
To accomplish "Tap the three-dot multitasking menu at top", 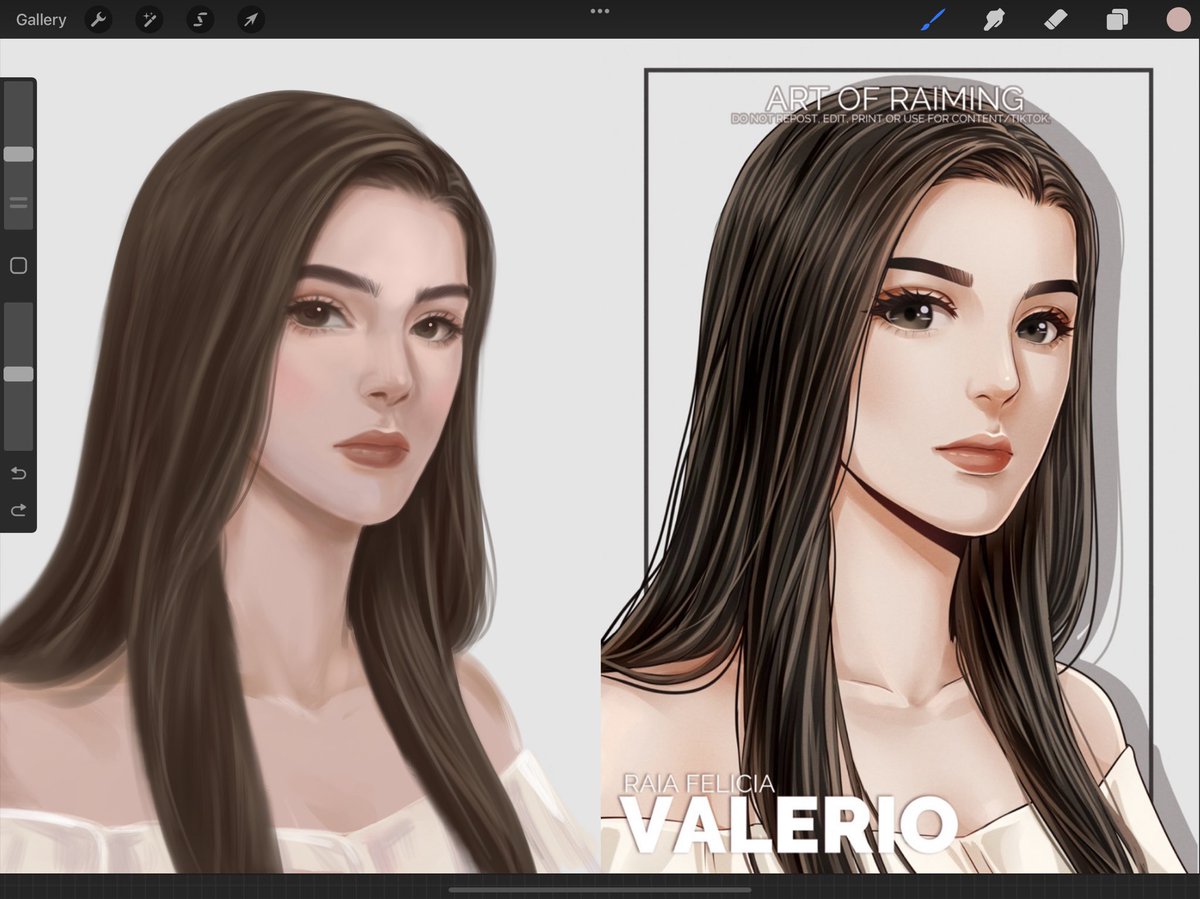I will [600, 11].
